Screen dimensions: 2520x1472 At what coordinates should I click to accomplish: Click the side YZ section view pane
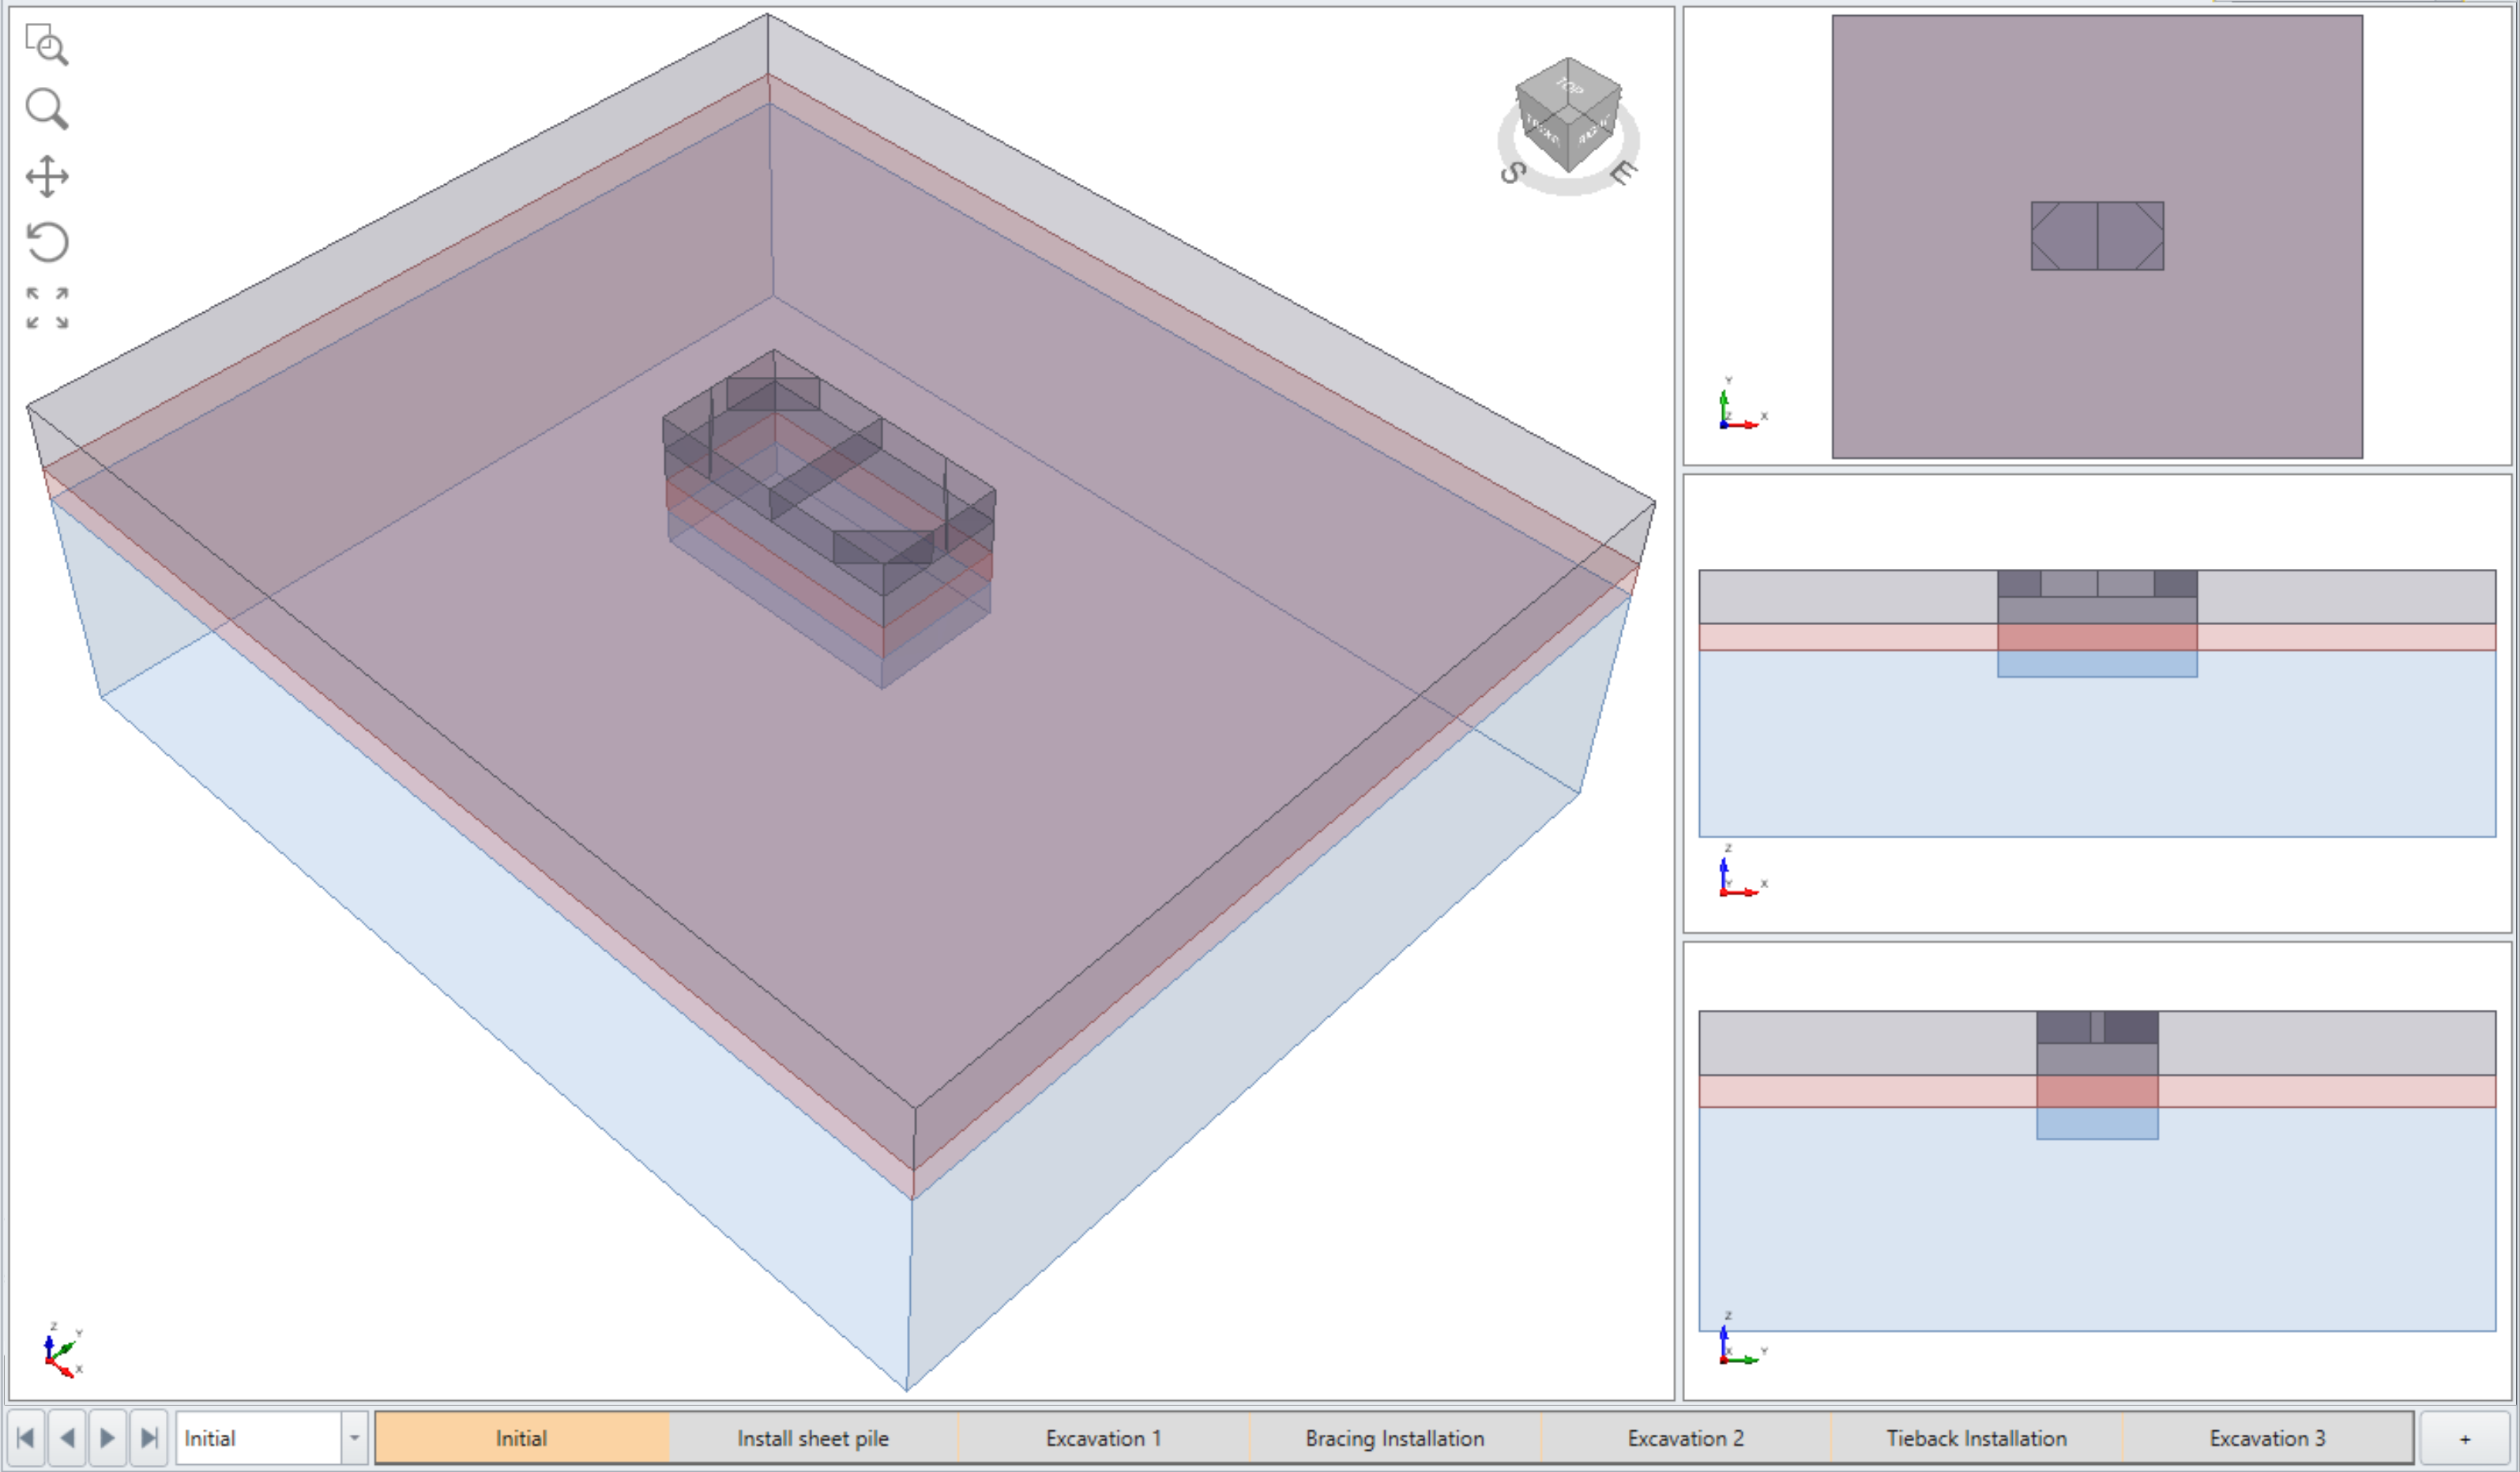pos(2097,1171)
